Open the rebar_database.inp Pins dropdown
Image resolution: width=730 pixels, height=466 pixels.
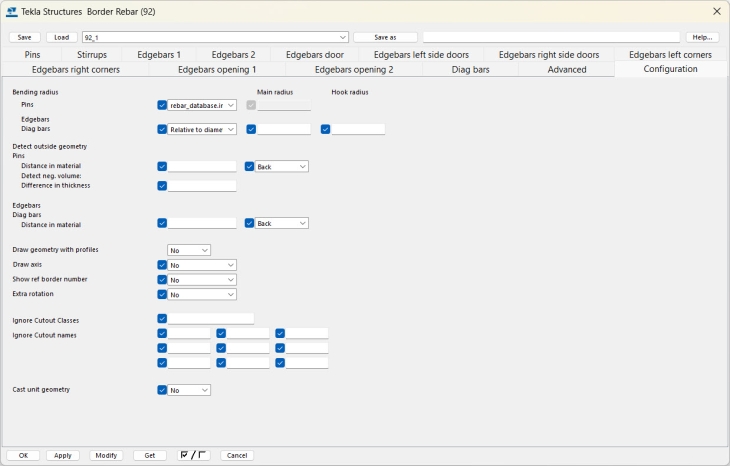202,105
